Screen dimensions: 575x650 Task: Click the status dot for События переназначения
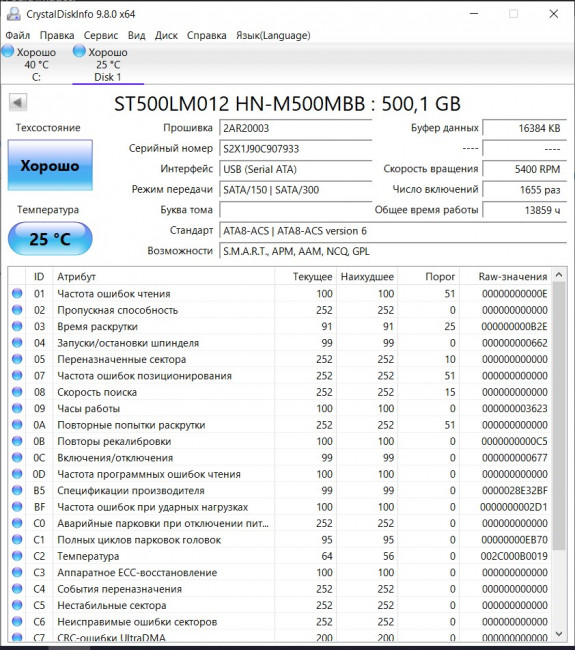click(17, 589)
